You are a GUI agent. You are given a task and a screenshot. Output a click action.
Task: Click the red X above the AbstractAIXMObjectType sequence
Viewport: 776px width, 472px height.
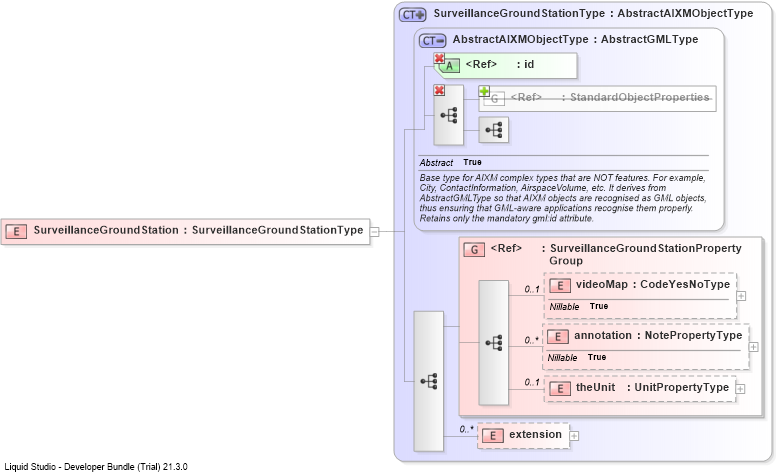click(x=439, y=90)
